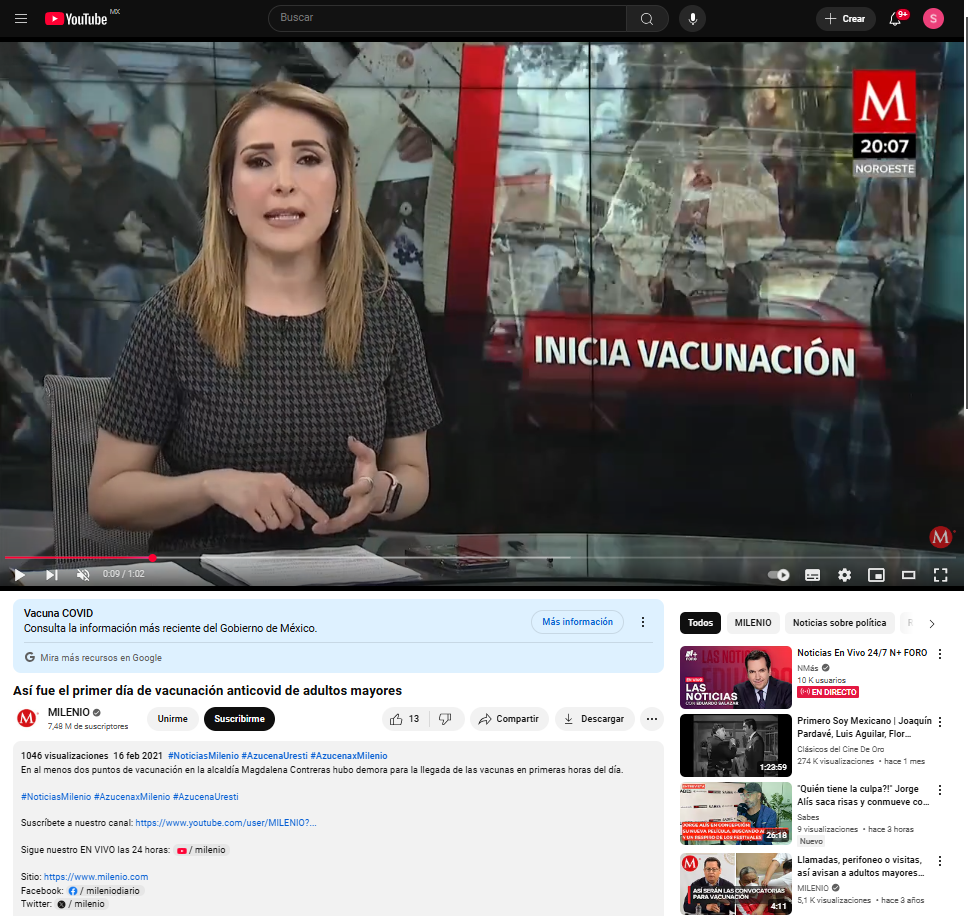Open the notifications bell
968x916 pixels.
[x=895, y=19]
